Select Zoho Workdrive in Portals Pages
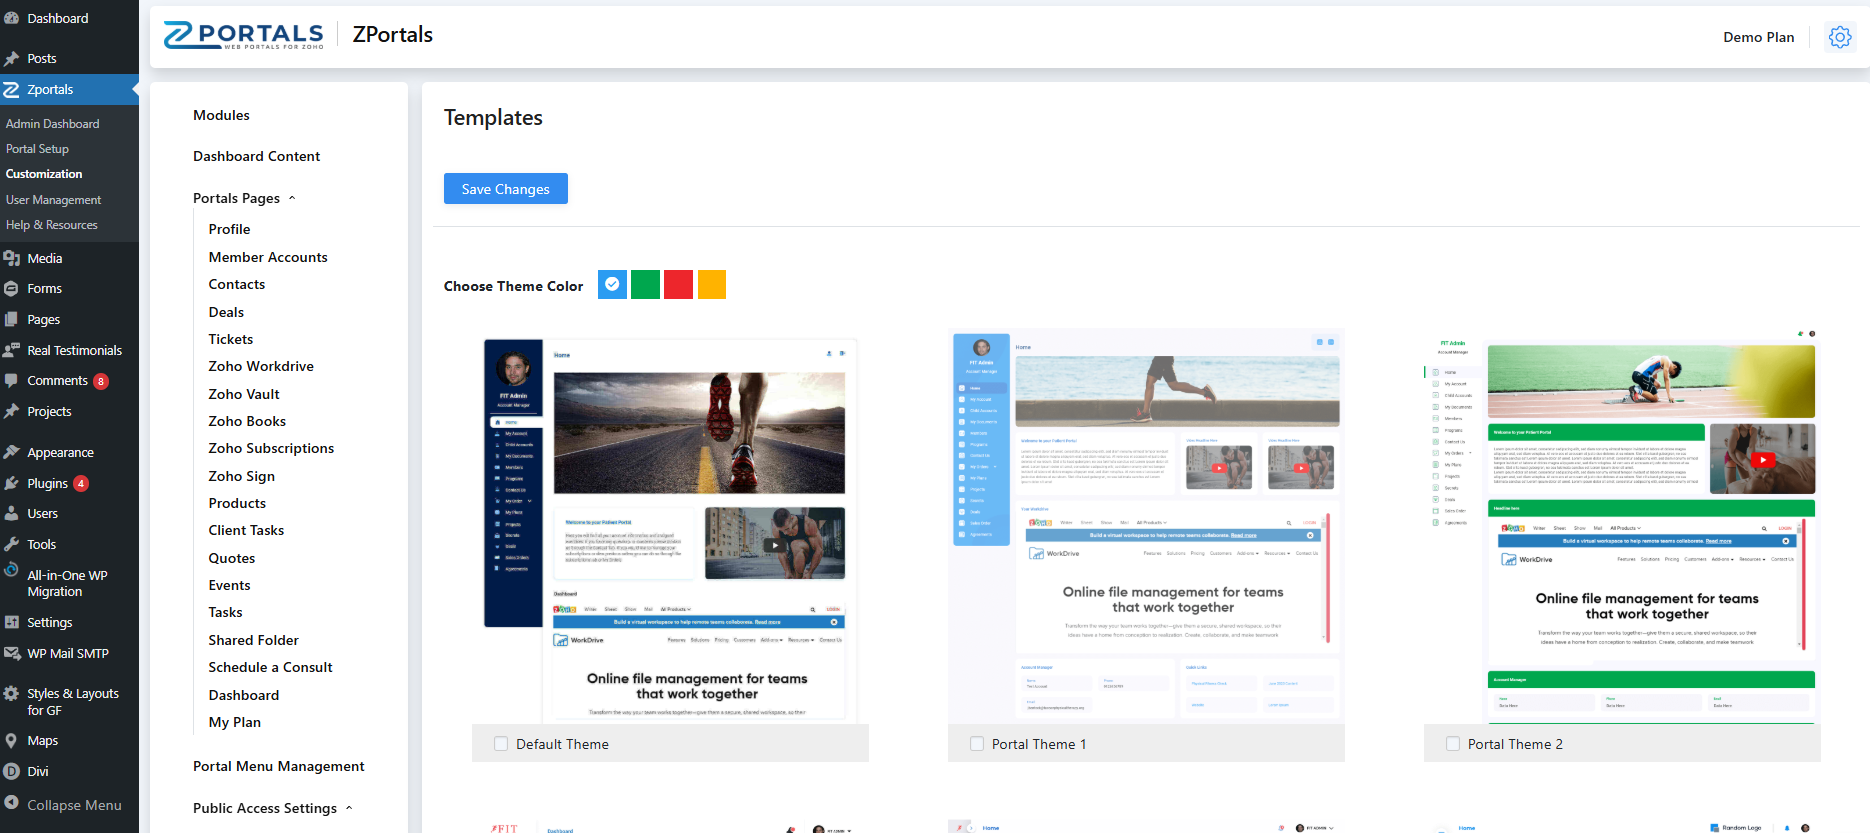The width and height of the screenshot is (1870, 833). tap(261, 366)
